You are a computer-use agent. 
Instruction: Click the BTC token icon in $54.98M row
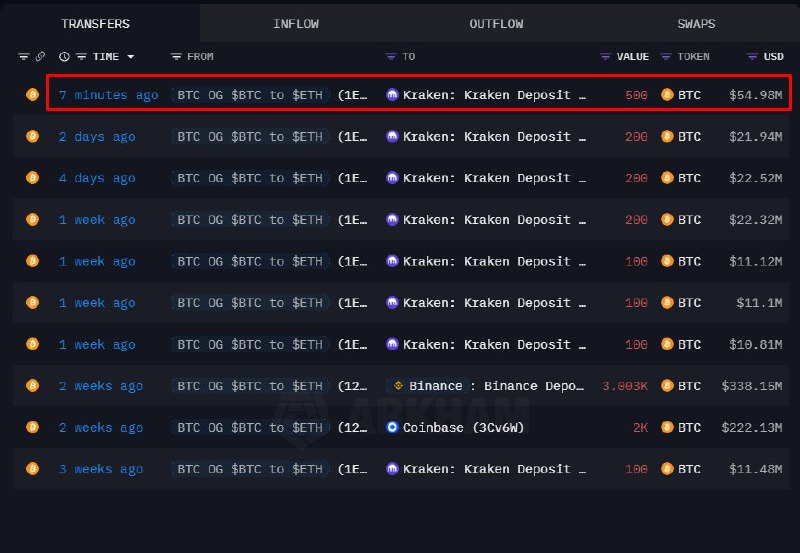coord(667,95)
